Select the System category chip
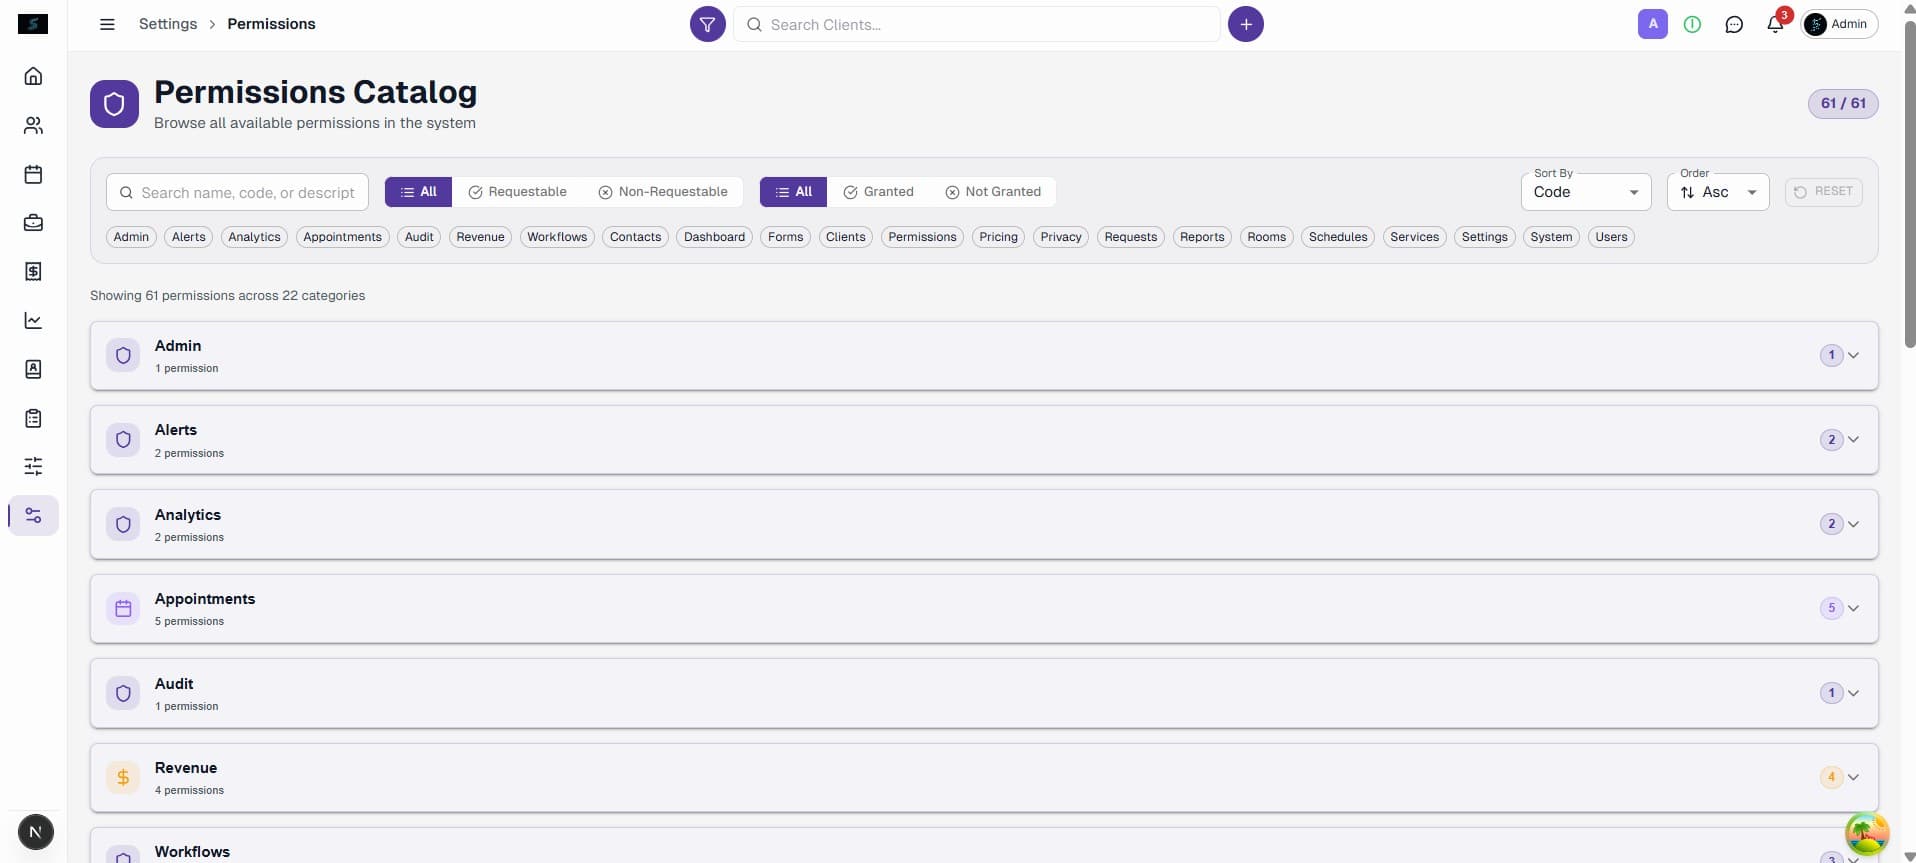Screen dimensions: 1916x863 point(1551,237)
